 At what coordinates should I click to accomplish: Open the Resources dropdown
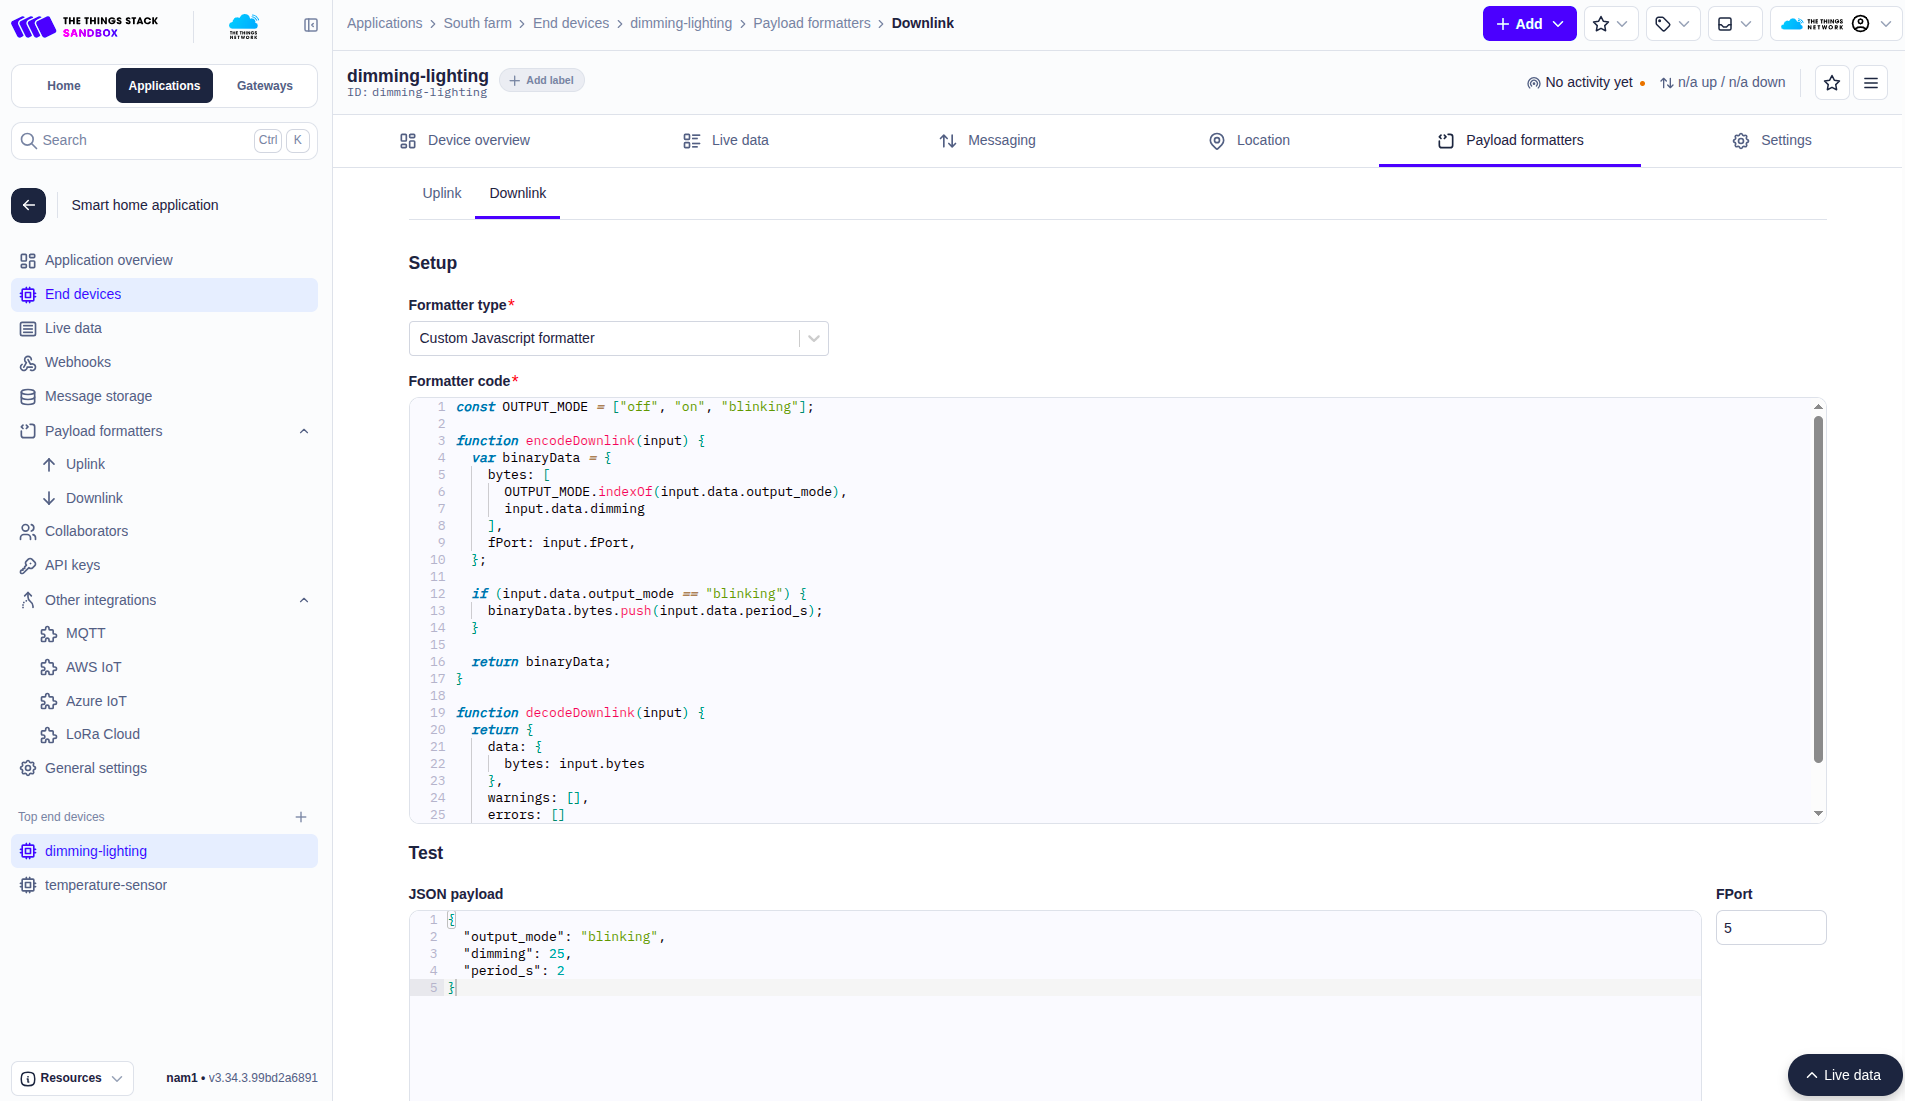click(x=72, y=1078)
